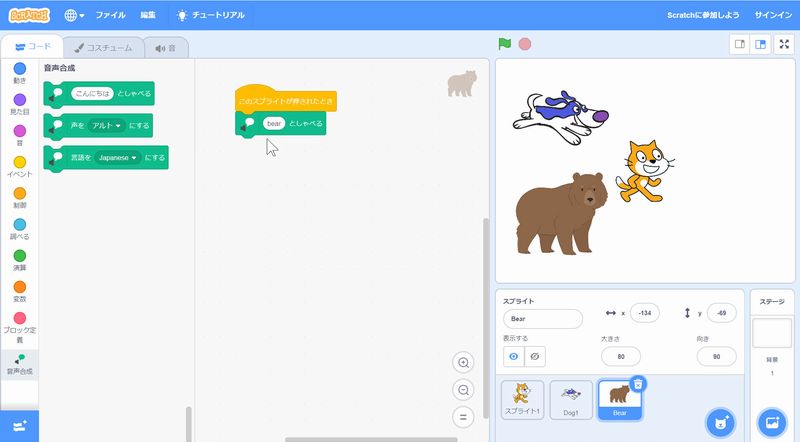
Task: Reset workspace zoom with equals icon
Action: click(462, 417)
